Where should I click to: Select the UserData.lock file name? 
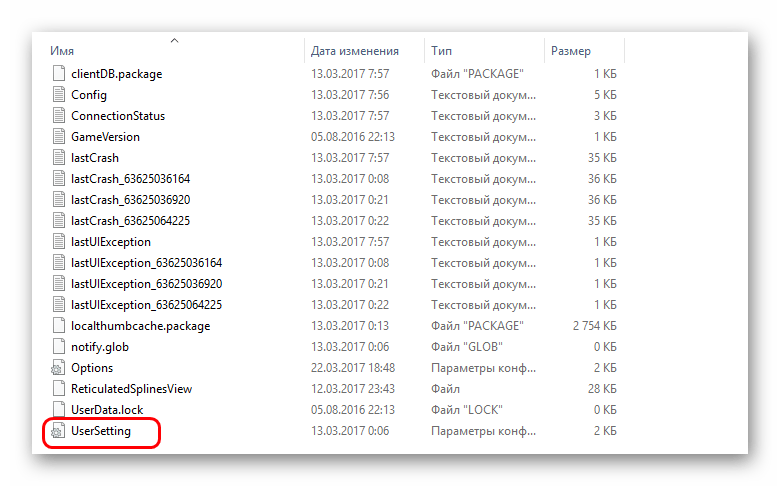coord(107,410)
